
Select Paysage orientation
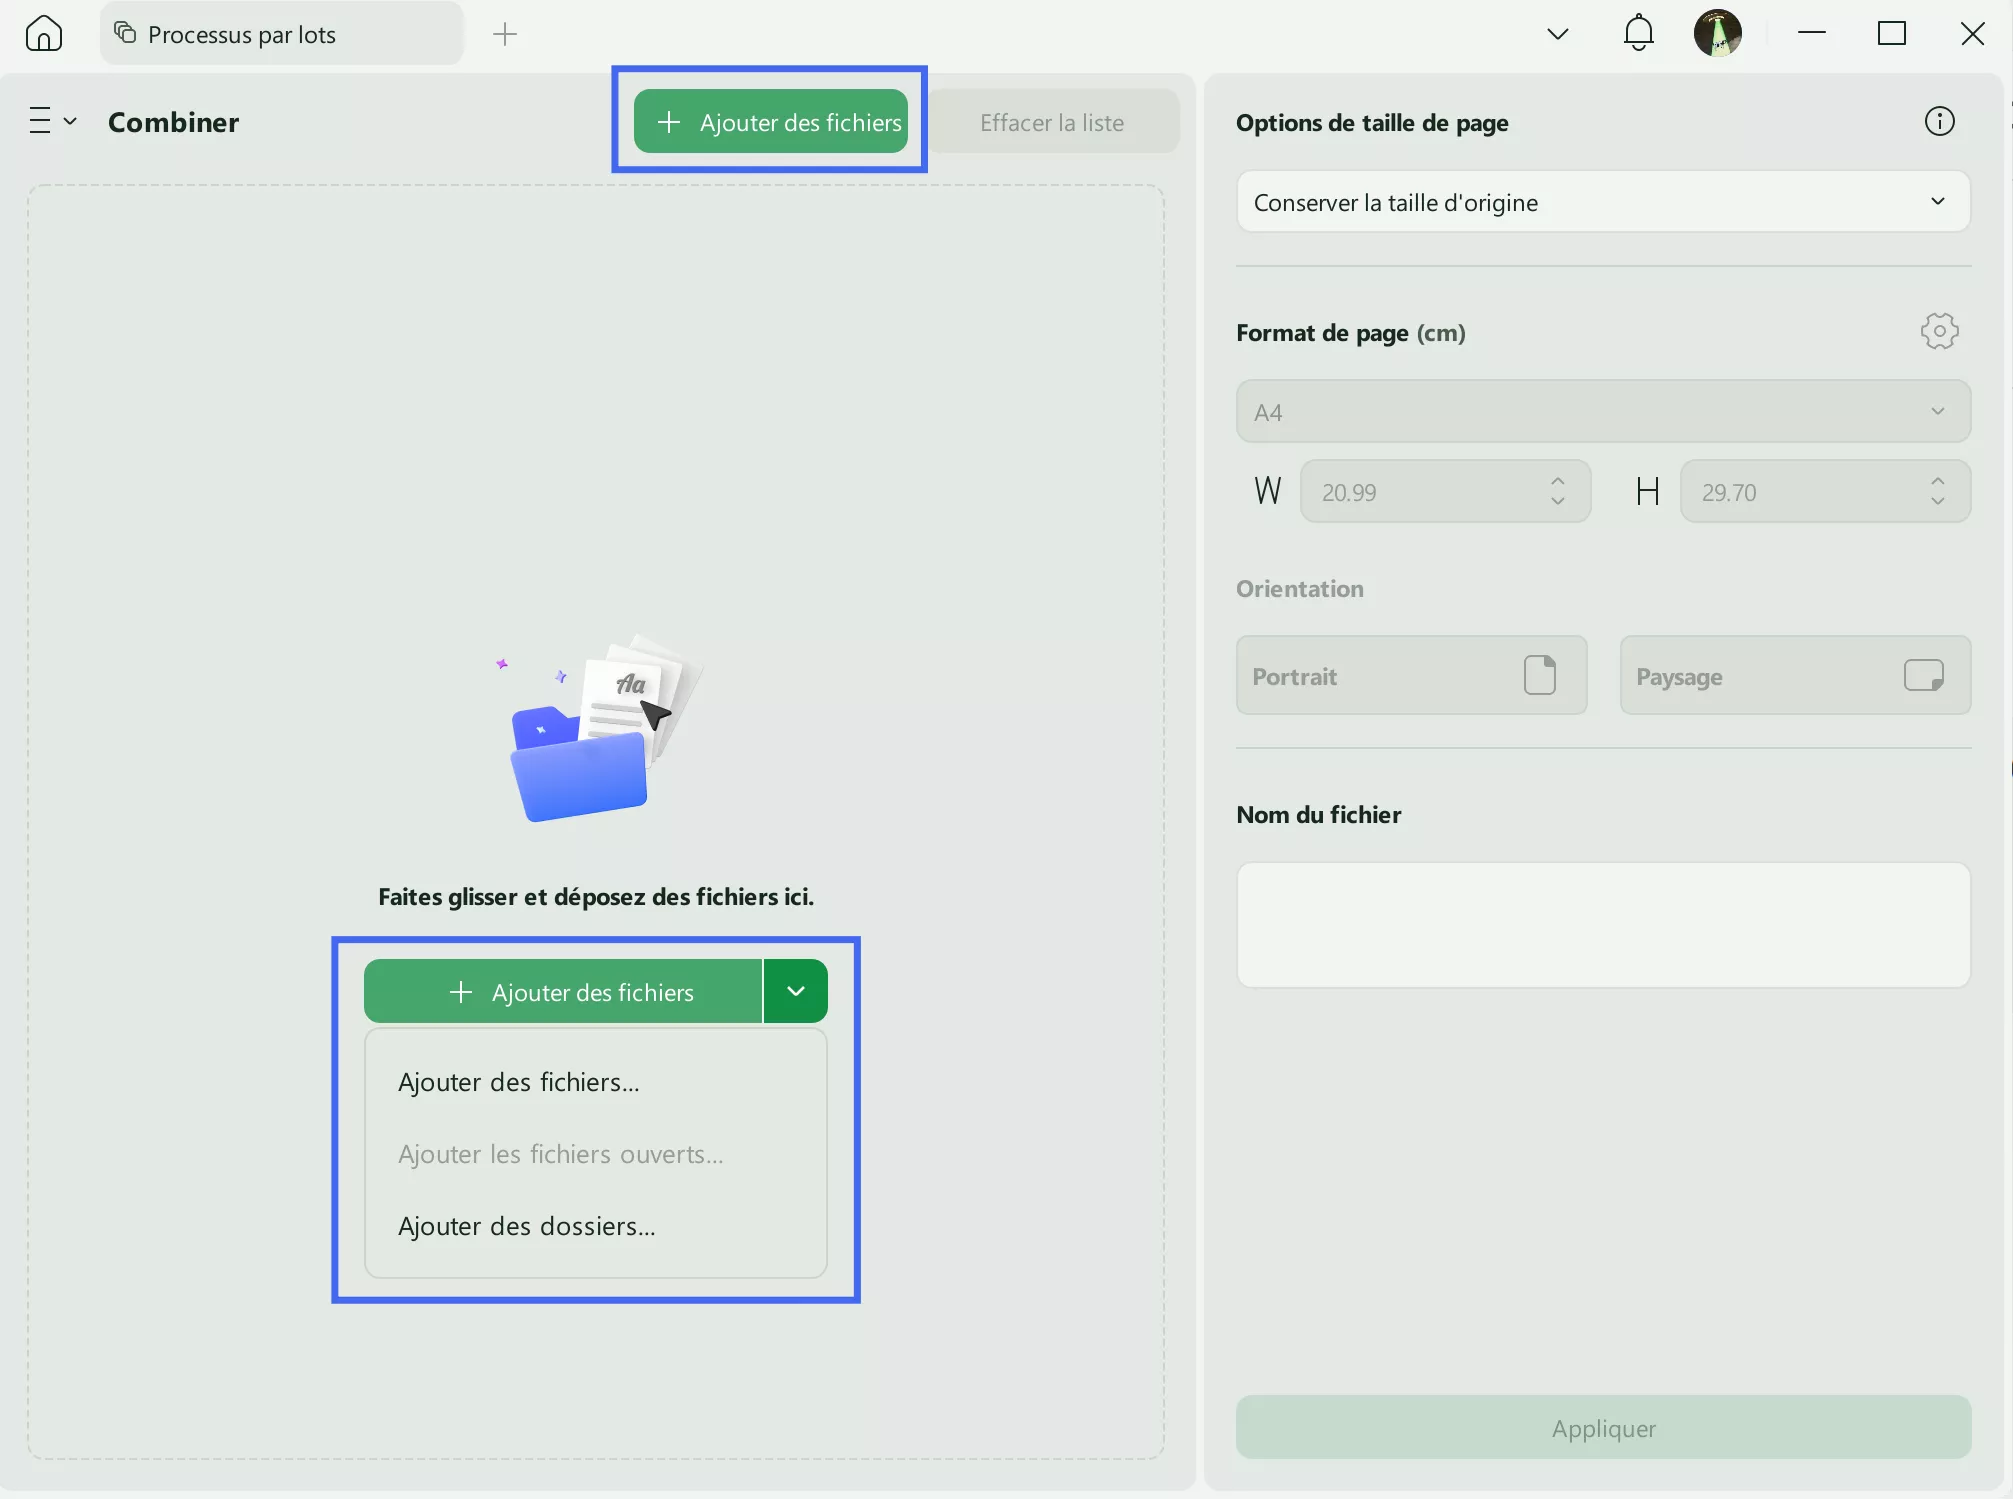[x=1794, y=676]
